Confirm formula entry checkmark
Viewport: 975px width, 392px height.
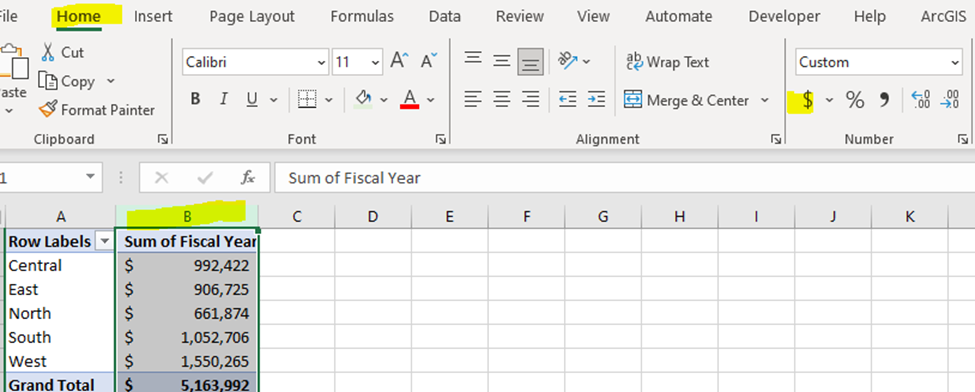(x=205, y=178)
